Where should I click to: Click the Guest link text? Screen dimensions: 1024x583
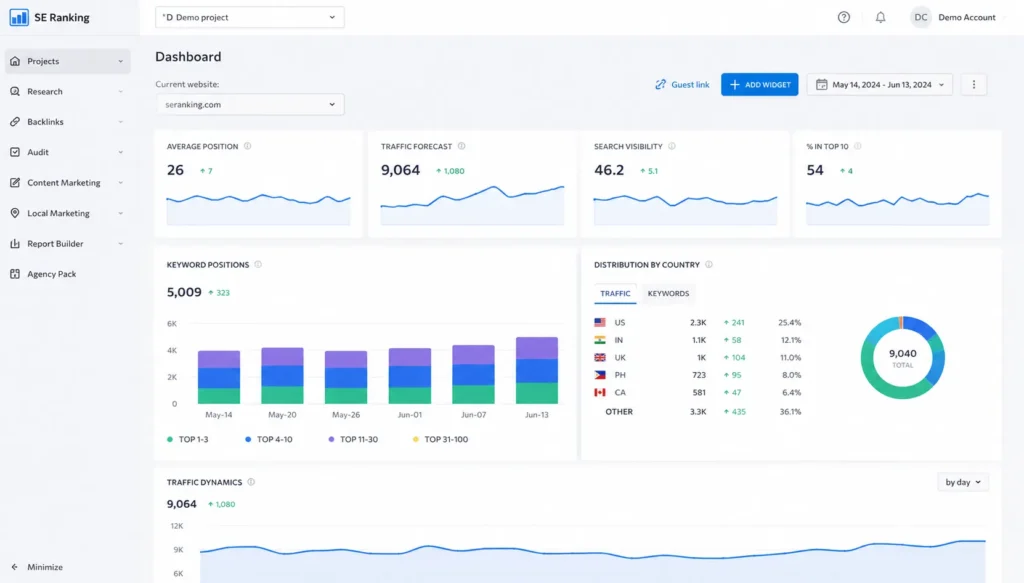690,85
